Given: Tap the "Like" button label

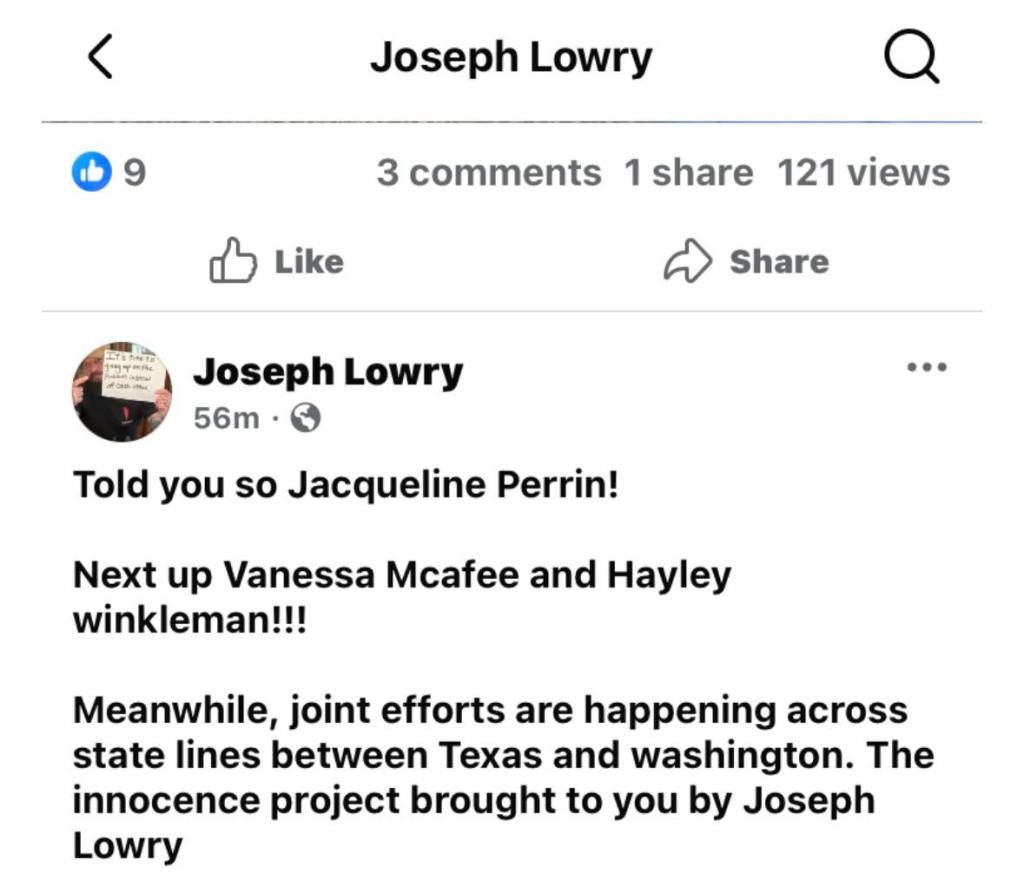Looking at the screenshot, I should [308, 262].
